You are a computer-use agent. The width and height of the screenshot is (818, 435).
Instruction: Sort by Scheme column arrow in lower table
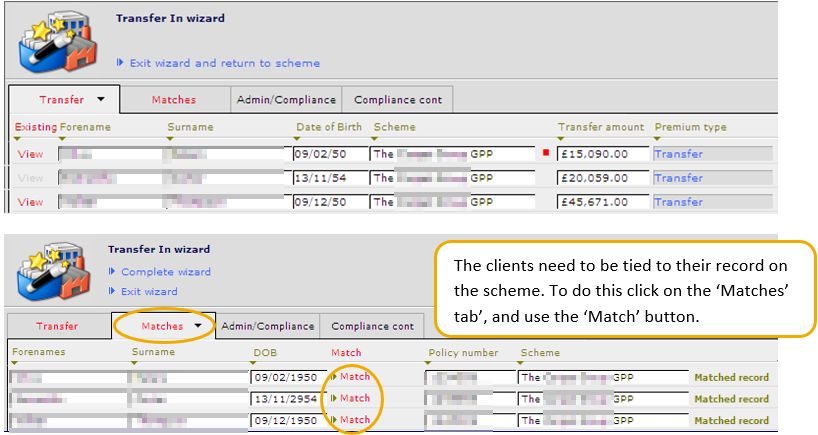(520, 363)
